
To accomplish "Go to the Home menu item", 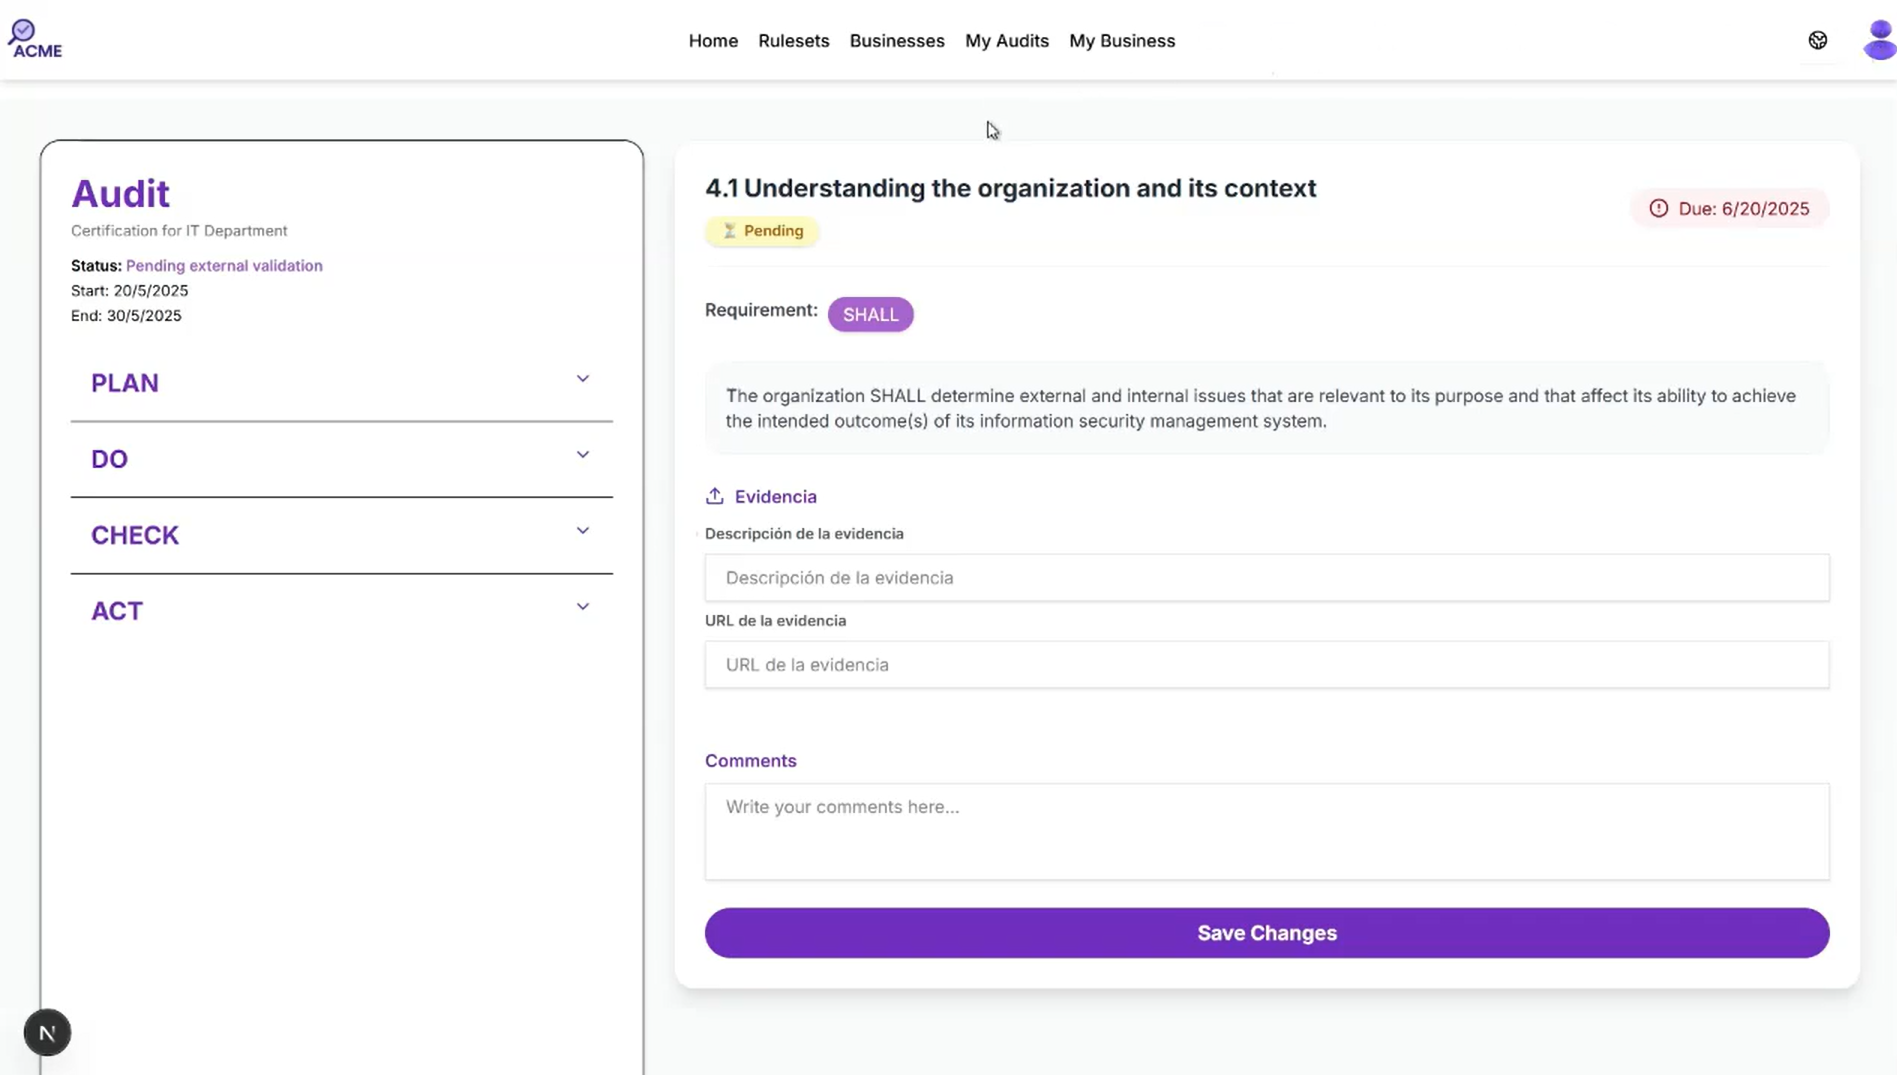I will pos(713,41).
